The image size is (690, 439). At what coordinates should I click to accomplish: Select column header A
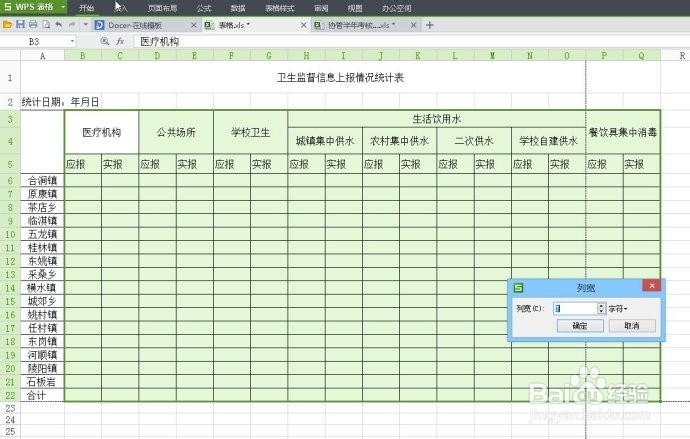[43, 55]
